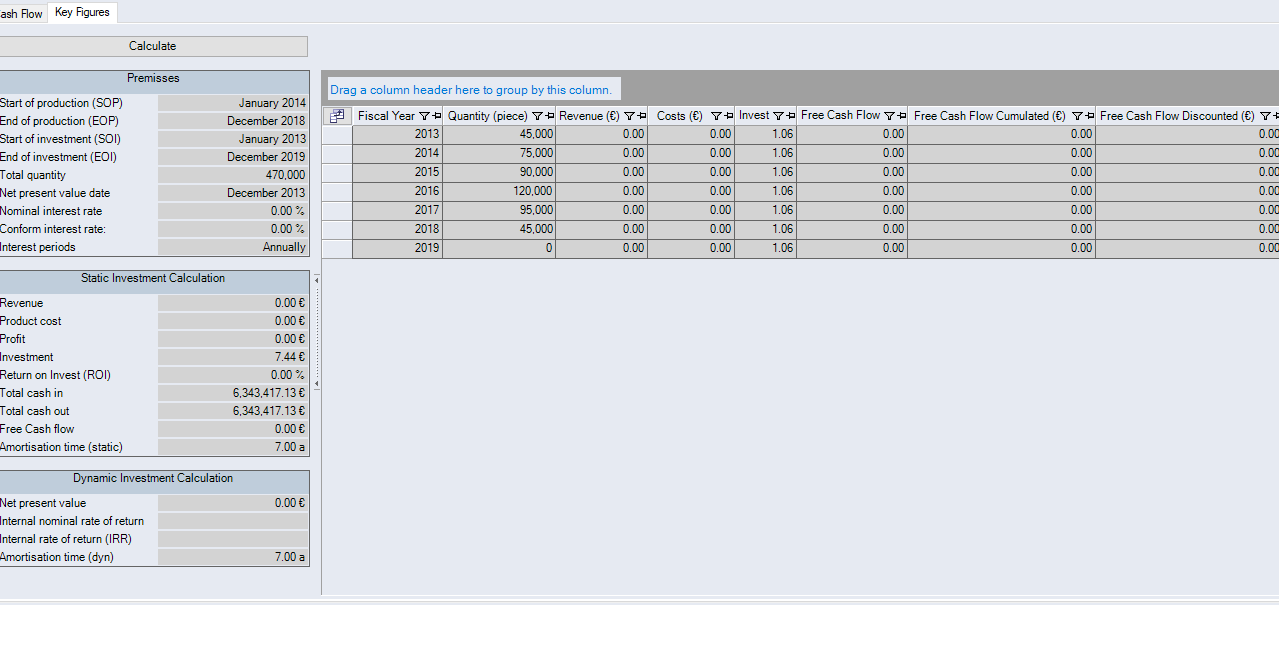Click the Invest column filter funnel
The width and height of the screenshot is (1279, 652).
pos(778,116)
